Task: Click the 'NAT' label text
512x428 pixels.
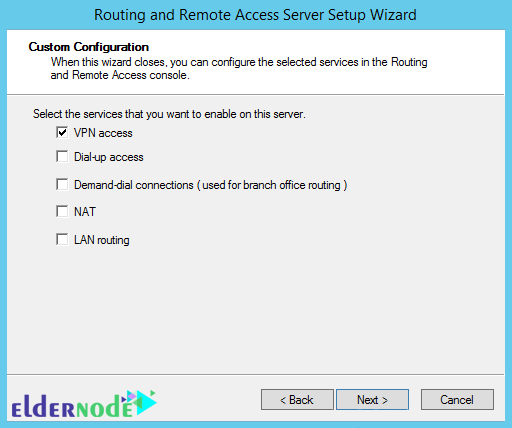Action: tap(85, 212)
